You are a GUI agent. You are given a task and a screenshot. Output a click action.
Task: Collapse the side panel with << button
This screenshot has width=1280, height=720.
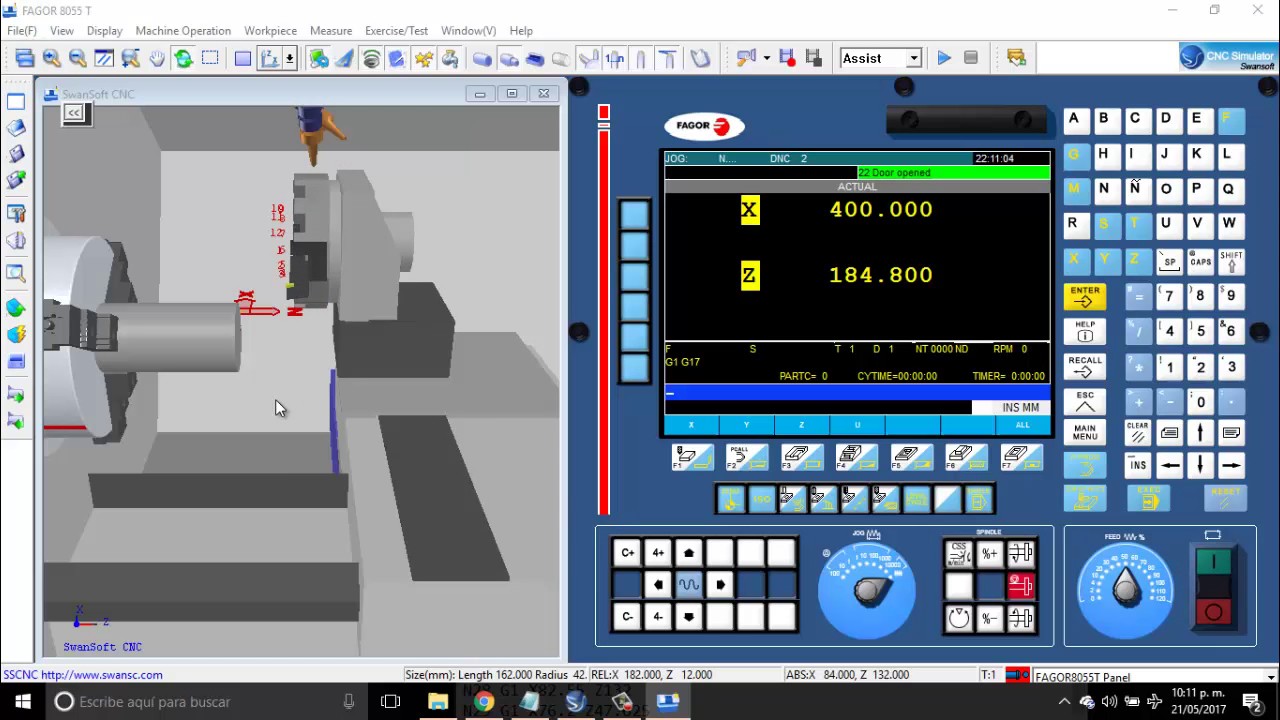pyautogui.click(x=74, y=113)
